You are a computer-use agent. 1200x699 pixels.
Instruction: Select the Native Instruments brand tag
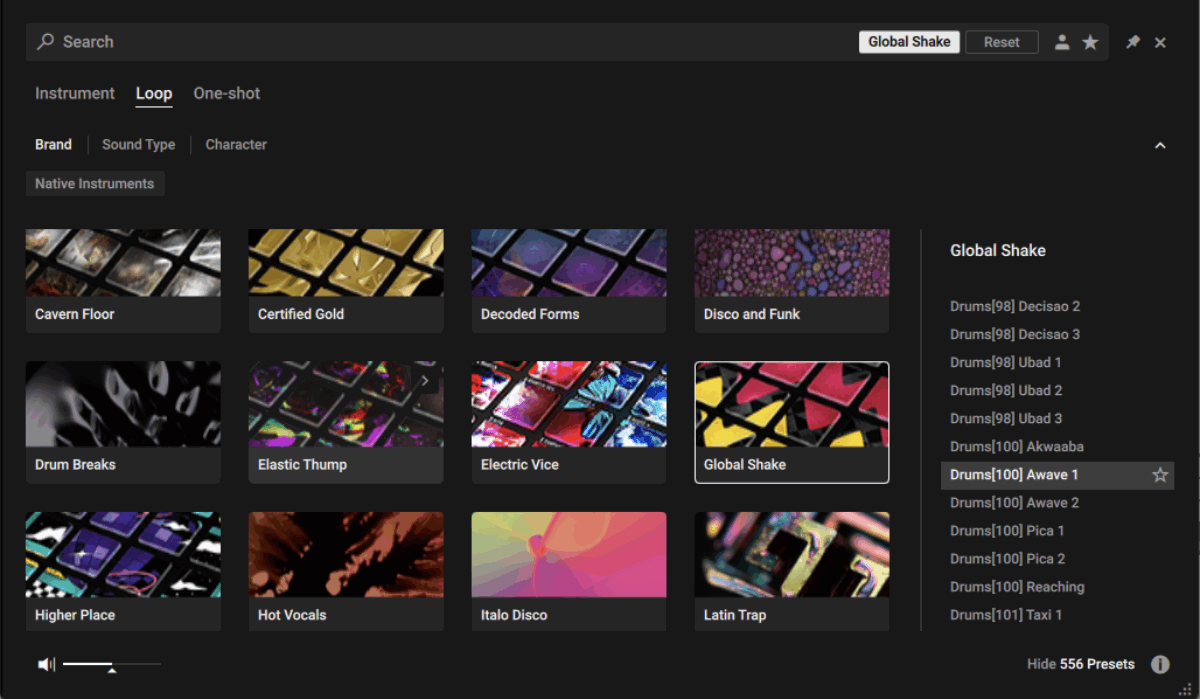click(x=95, y=184)
